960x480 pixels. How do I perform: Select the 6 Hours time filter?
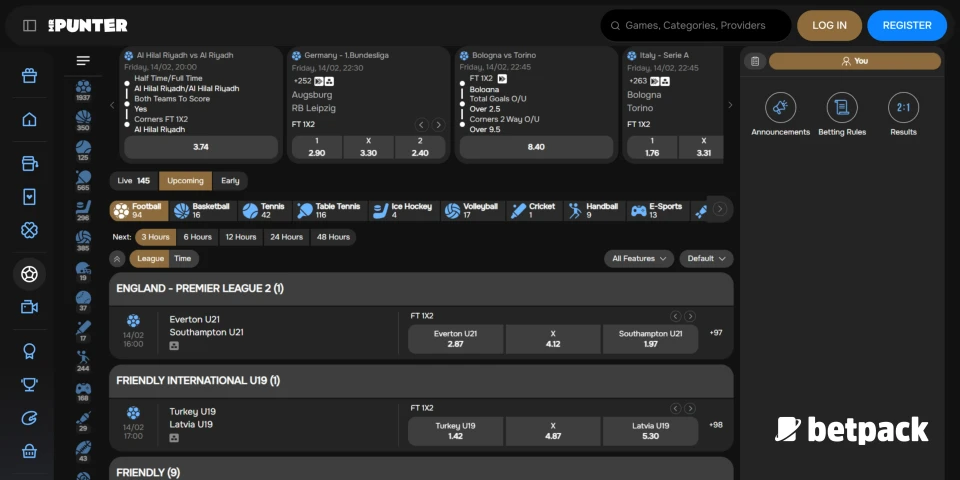(x=197, y=237)
